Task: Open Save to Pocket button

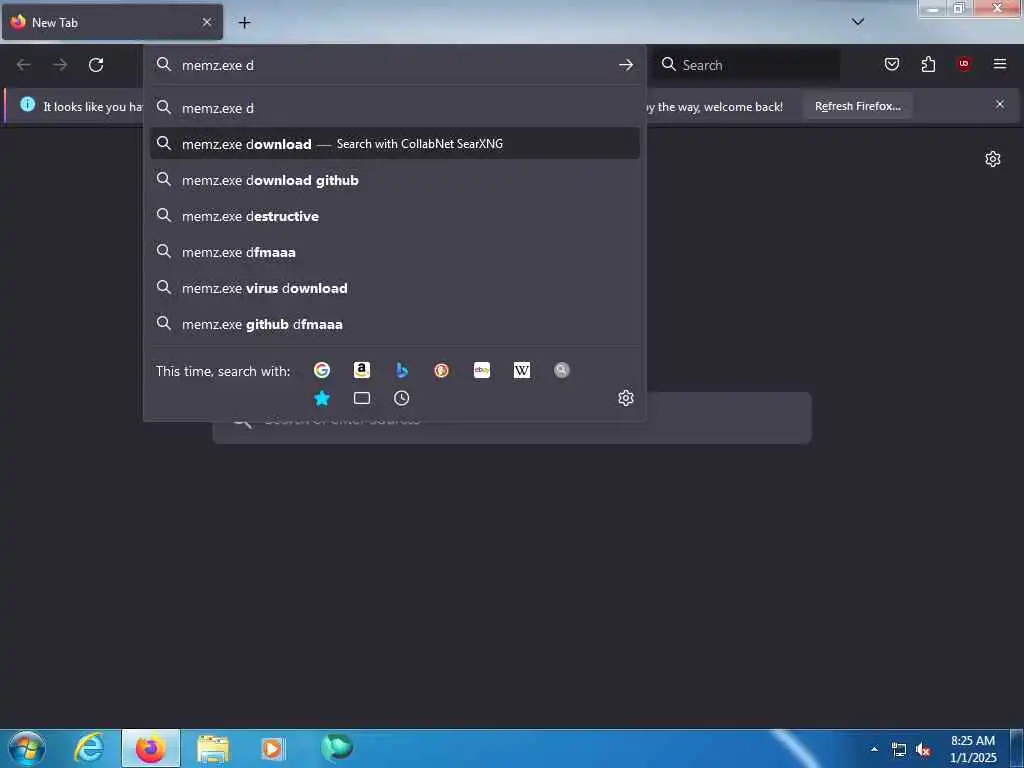Action: click(892, 64)
